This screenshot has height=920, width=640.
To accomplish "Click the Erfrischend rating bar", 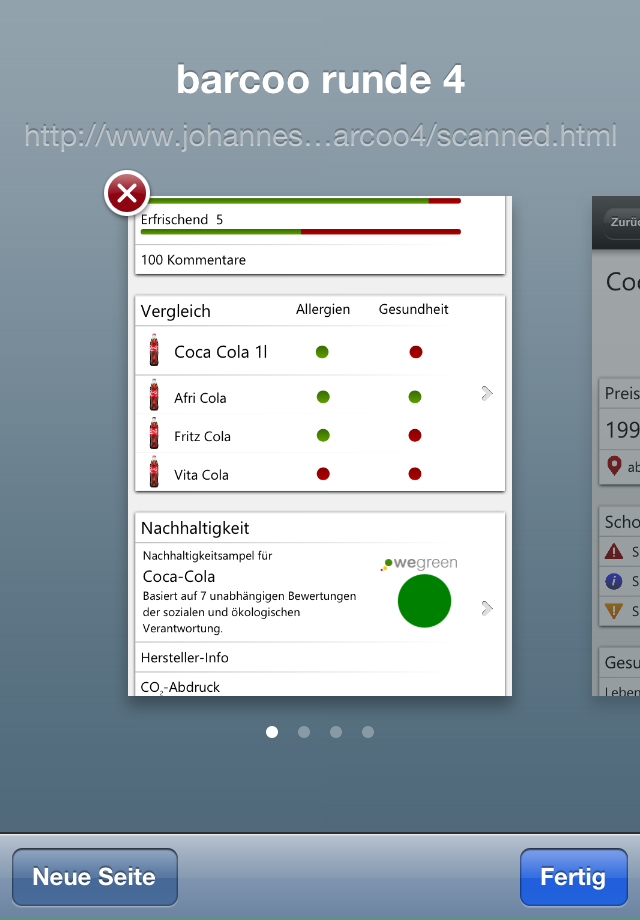I will coord(301,232).
